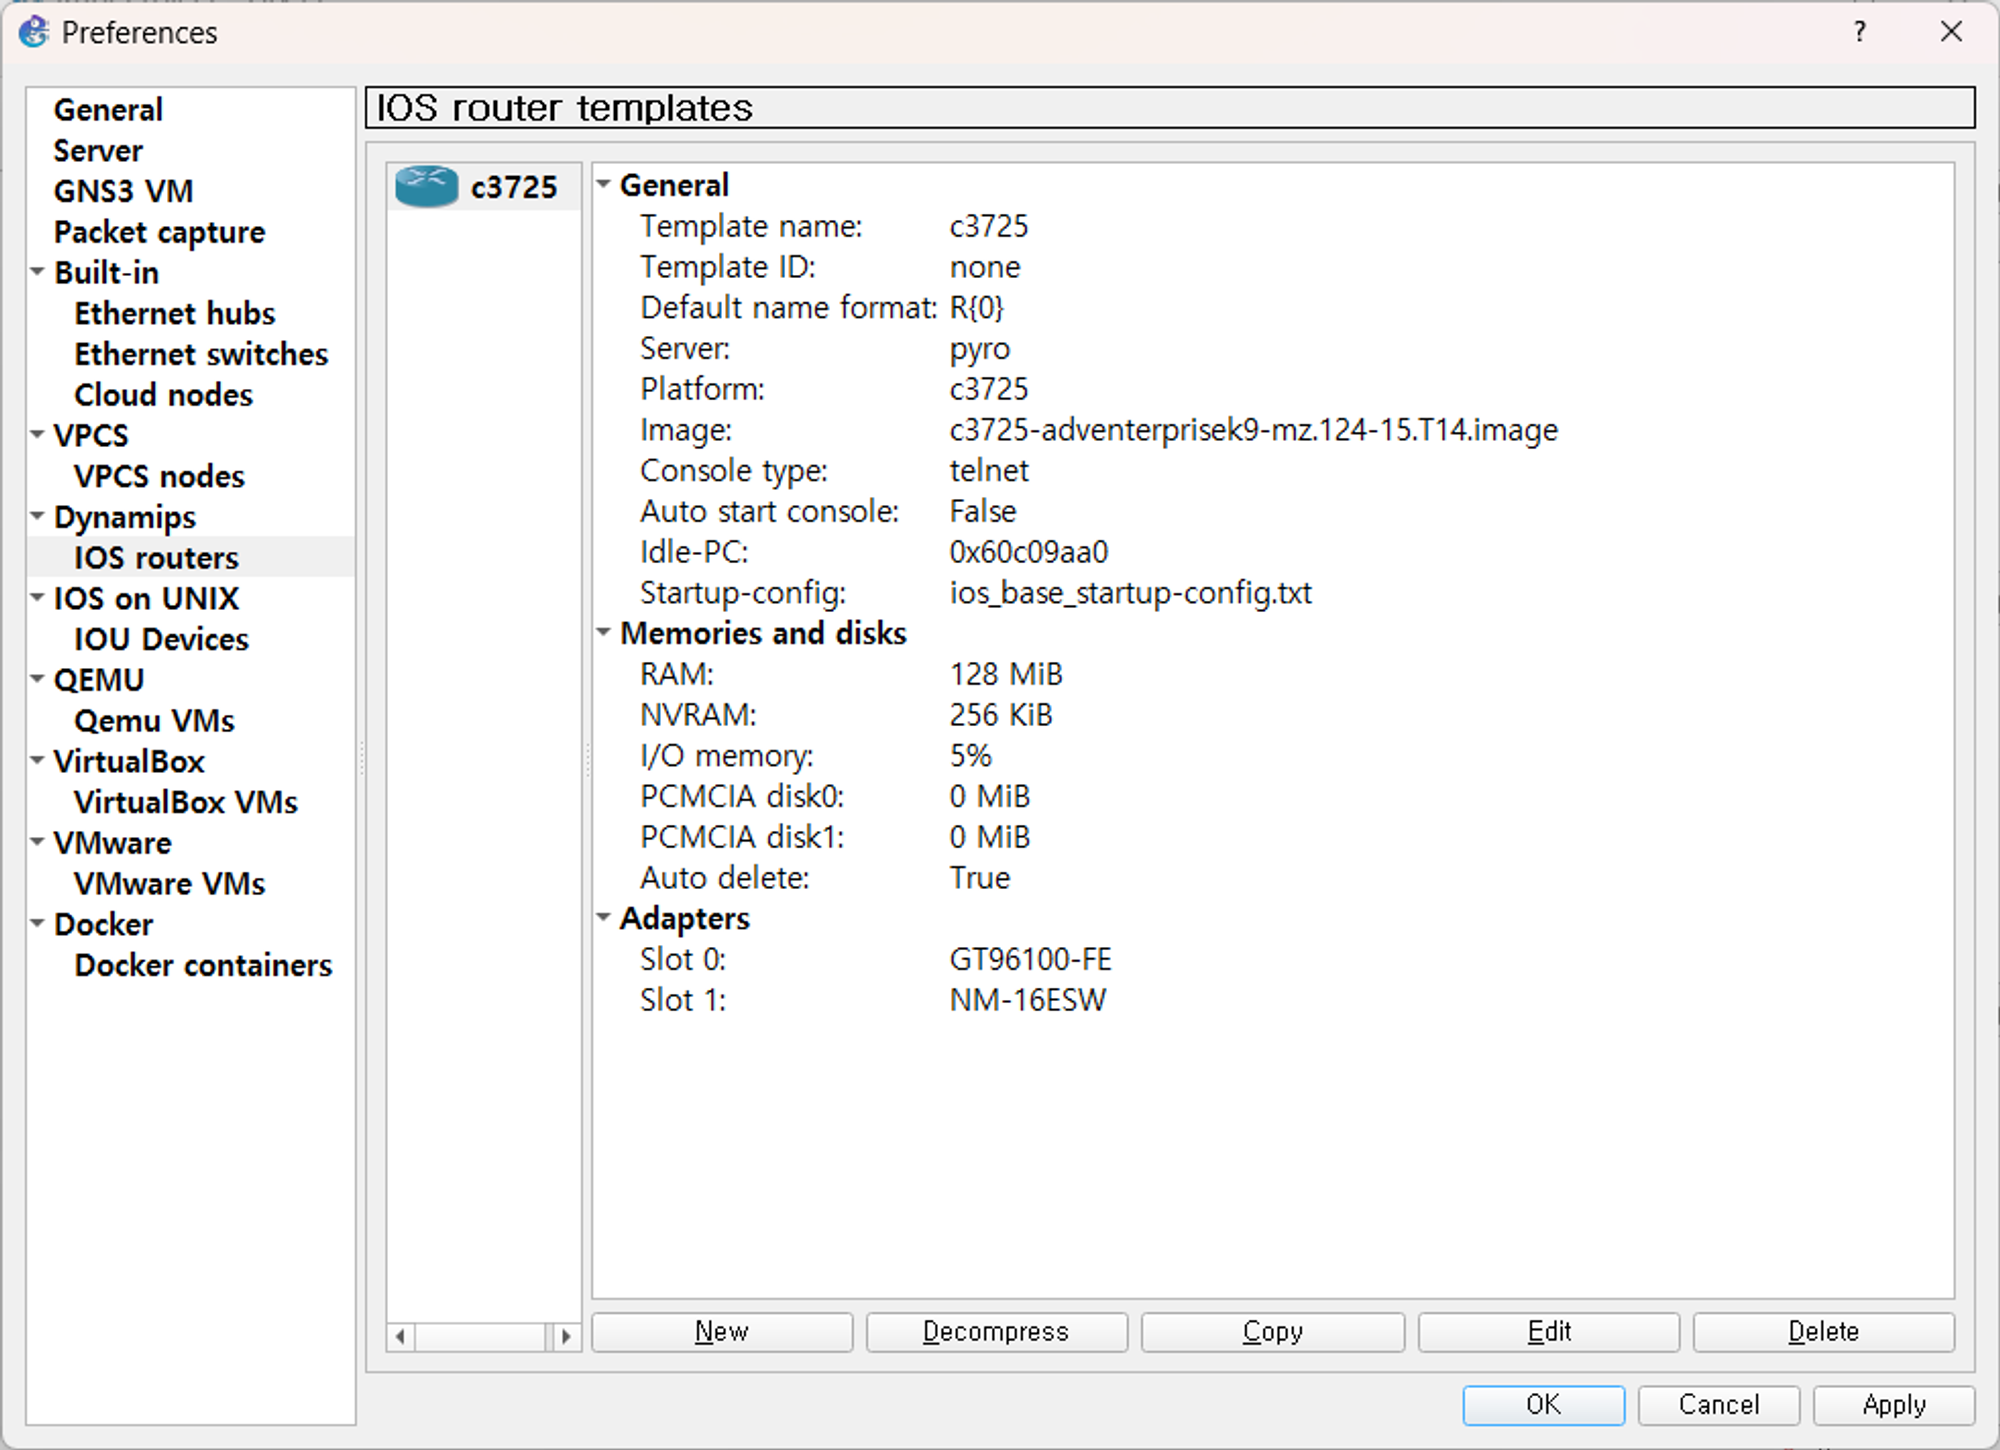Confirm with the OK button
The image size is (2000, 1450).
(1543, 1405)
